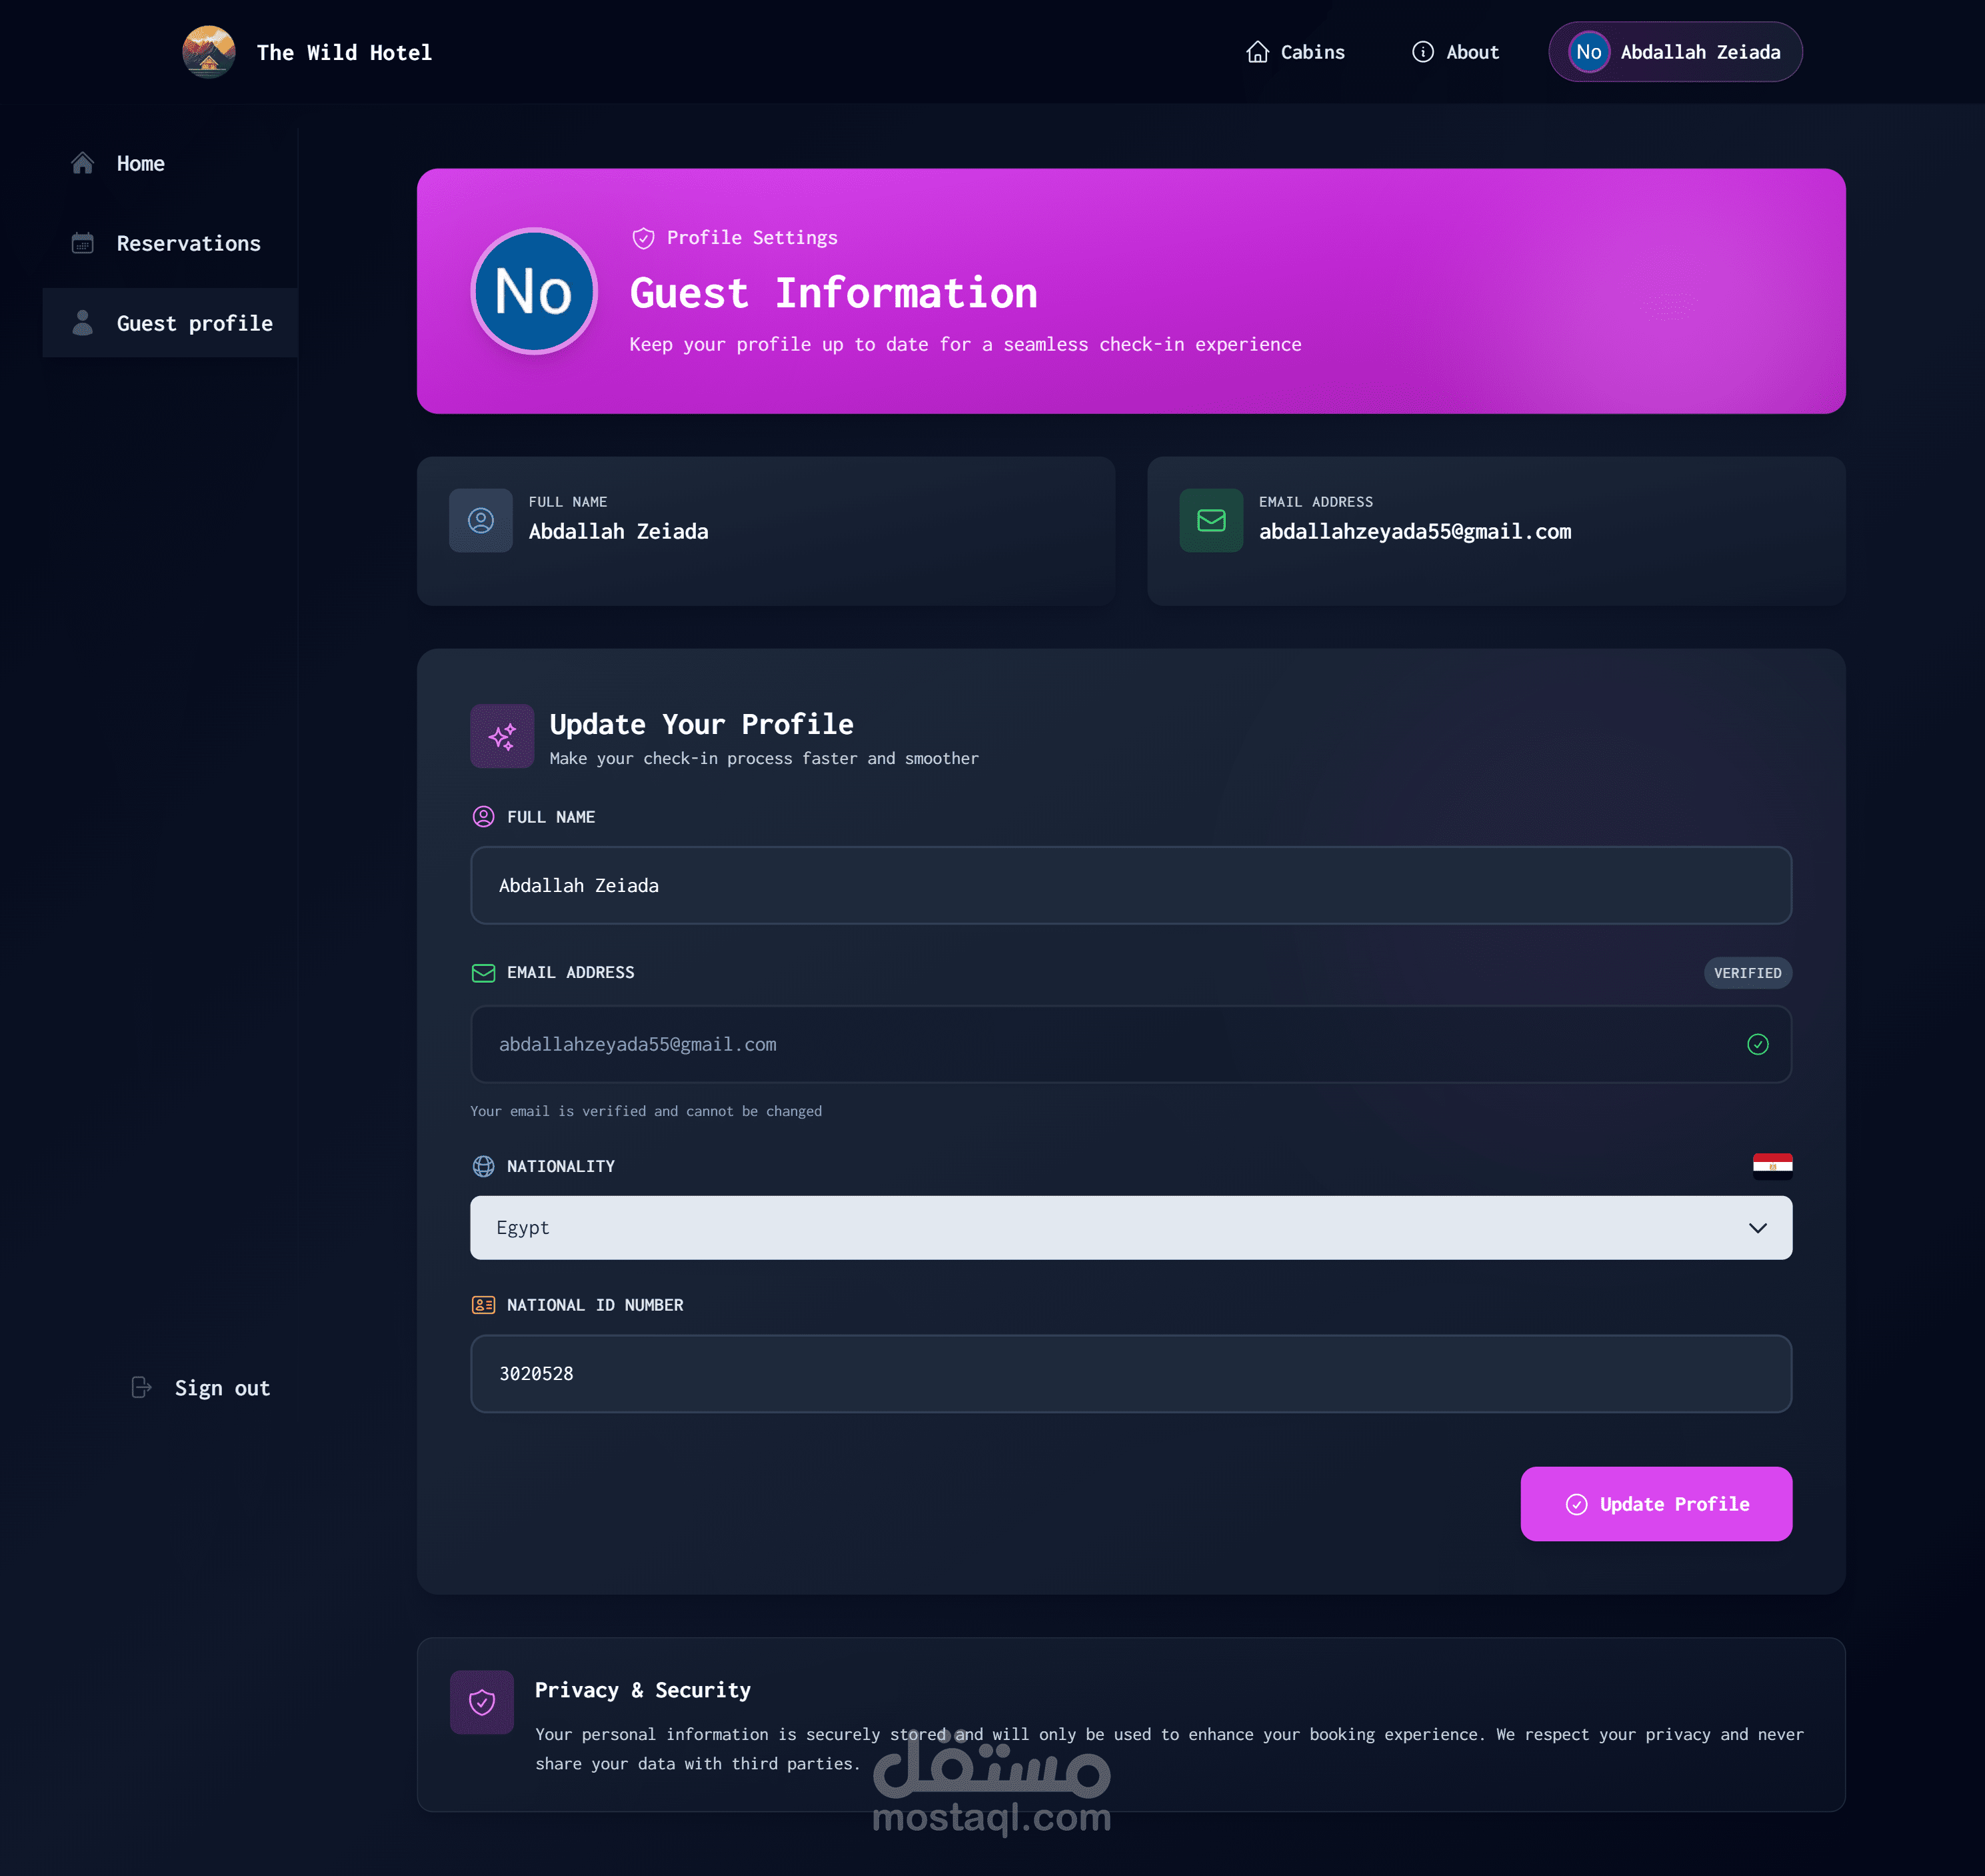Click the Wild Hotel logo image
Image resolution: width=1985 pixels, height=1876 pixels.
click(x=208, y=52)
